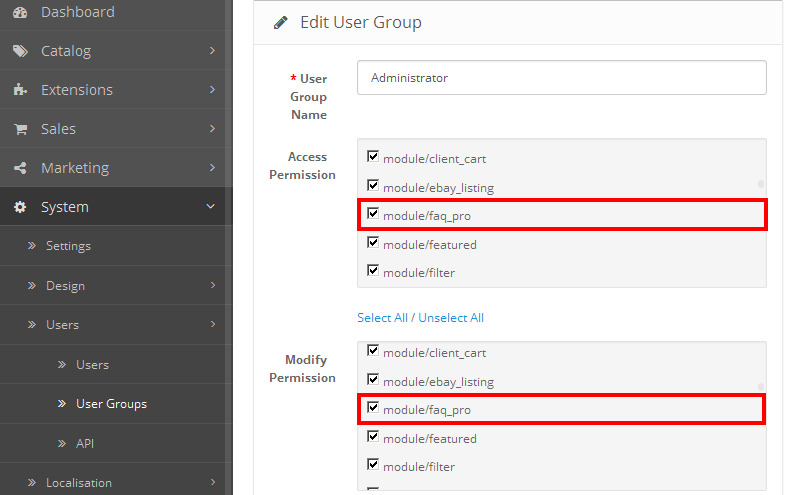Expand the Design submenu arrow
The image size is (800, 495).
(212, 286)
